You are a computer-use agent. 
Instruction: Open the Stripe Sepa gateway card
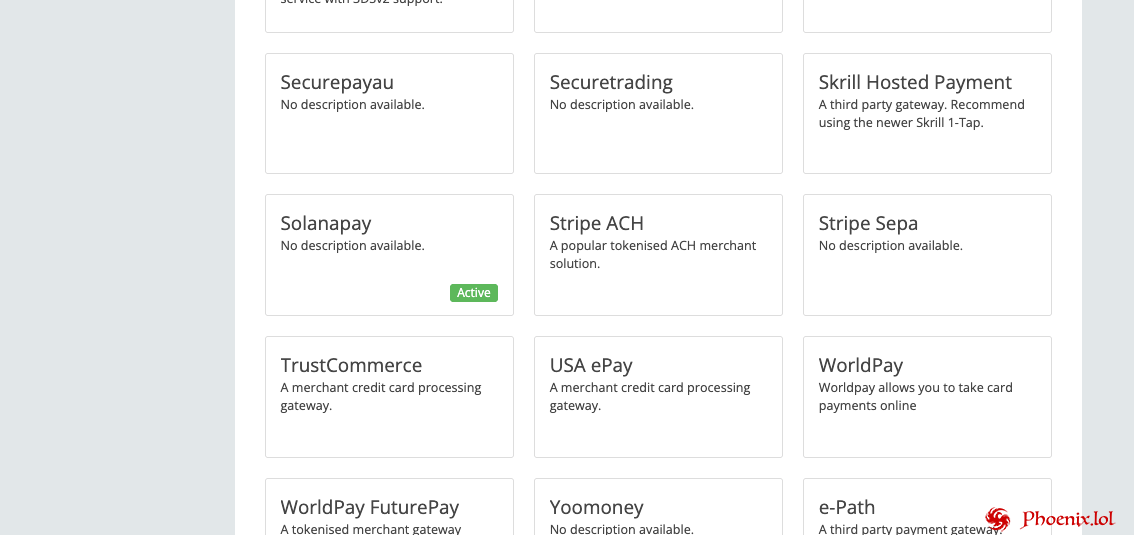[x=927, y=255]
